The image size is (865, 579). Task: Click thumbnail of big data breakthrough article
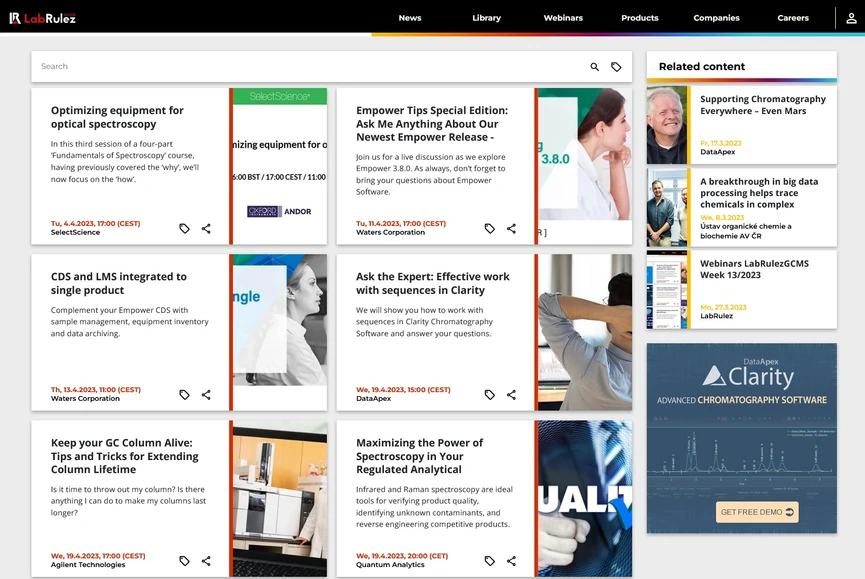coord(667,207)
